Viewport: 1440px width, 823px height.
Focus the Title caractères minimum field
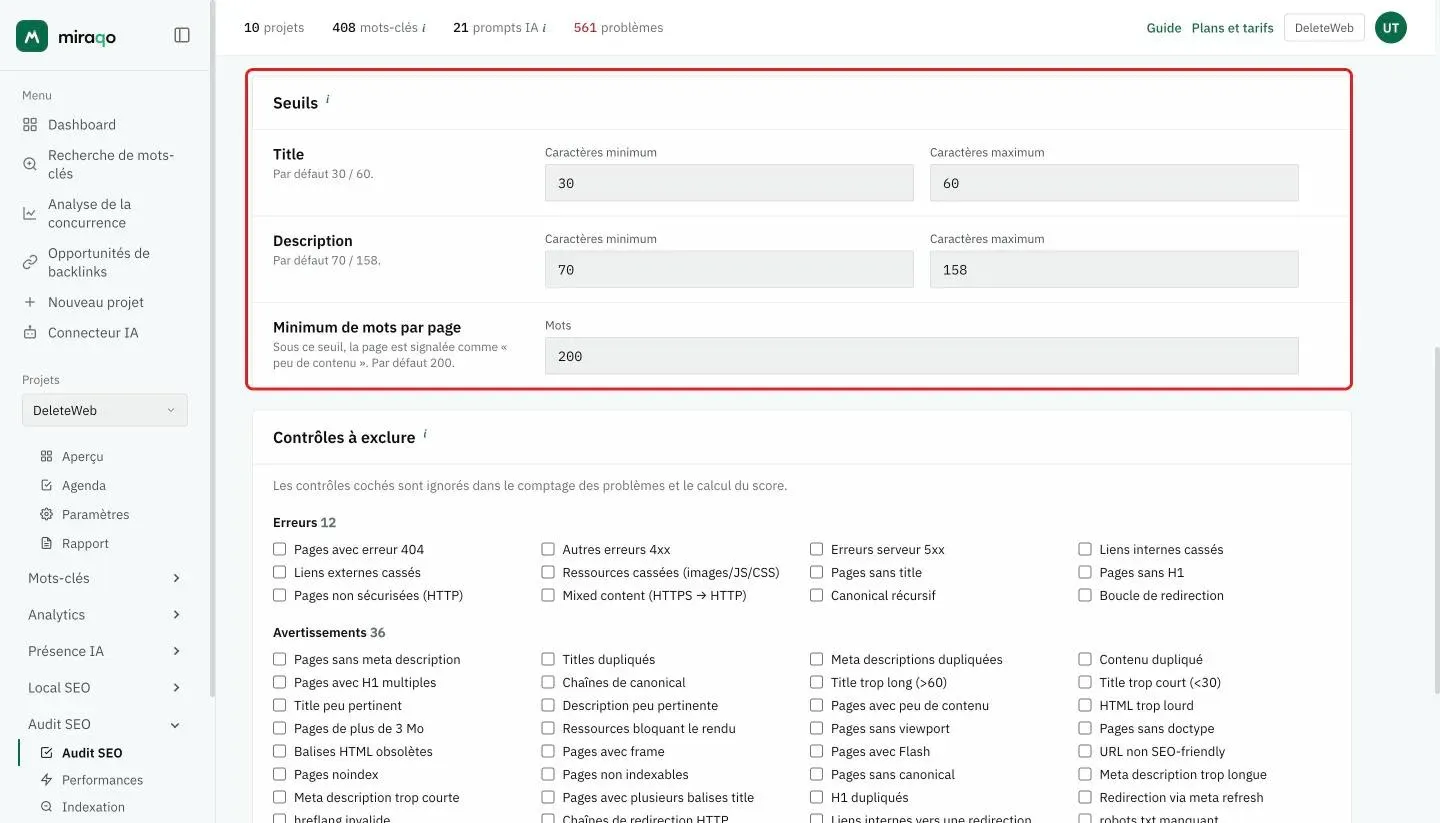coord(729,183)
